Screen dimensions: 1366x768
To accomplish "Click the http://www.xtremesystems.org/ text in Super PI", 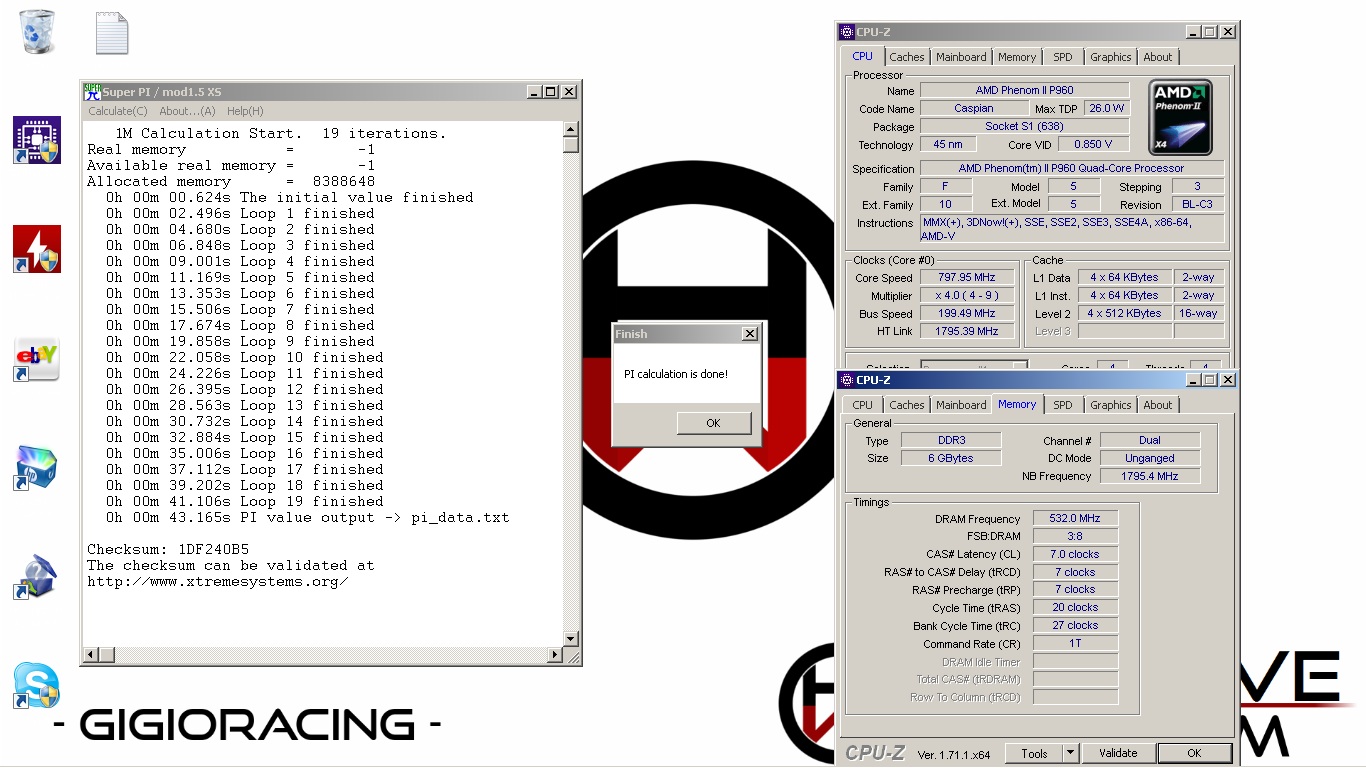I will (x=218, y=581).
